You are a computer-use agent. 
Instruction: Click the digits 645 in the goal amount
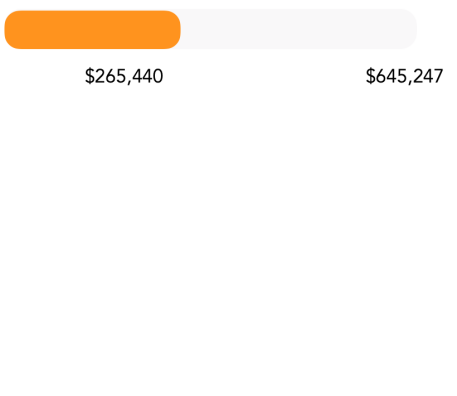[391, 76]
